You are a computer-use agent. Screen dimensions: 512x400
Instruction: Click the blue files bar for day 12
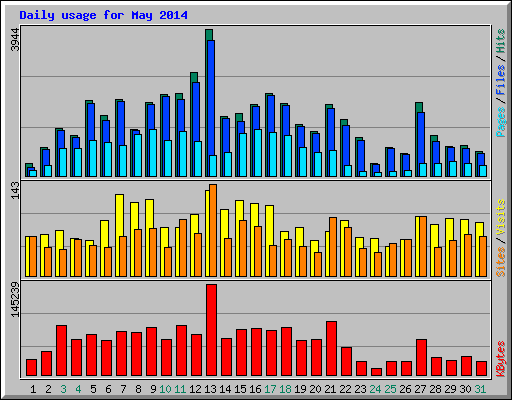[x=196, y=112]
